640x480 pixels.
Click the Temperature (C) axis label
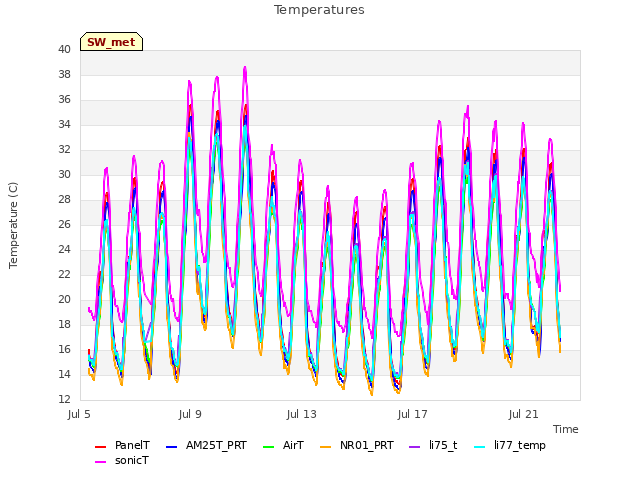point(13,225)
